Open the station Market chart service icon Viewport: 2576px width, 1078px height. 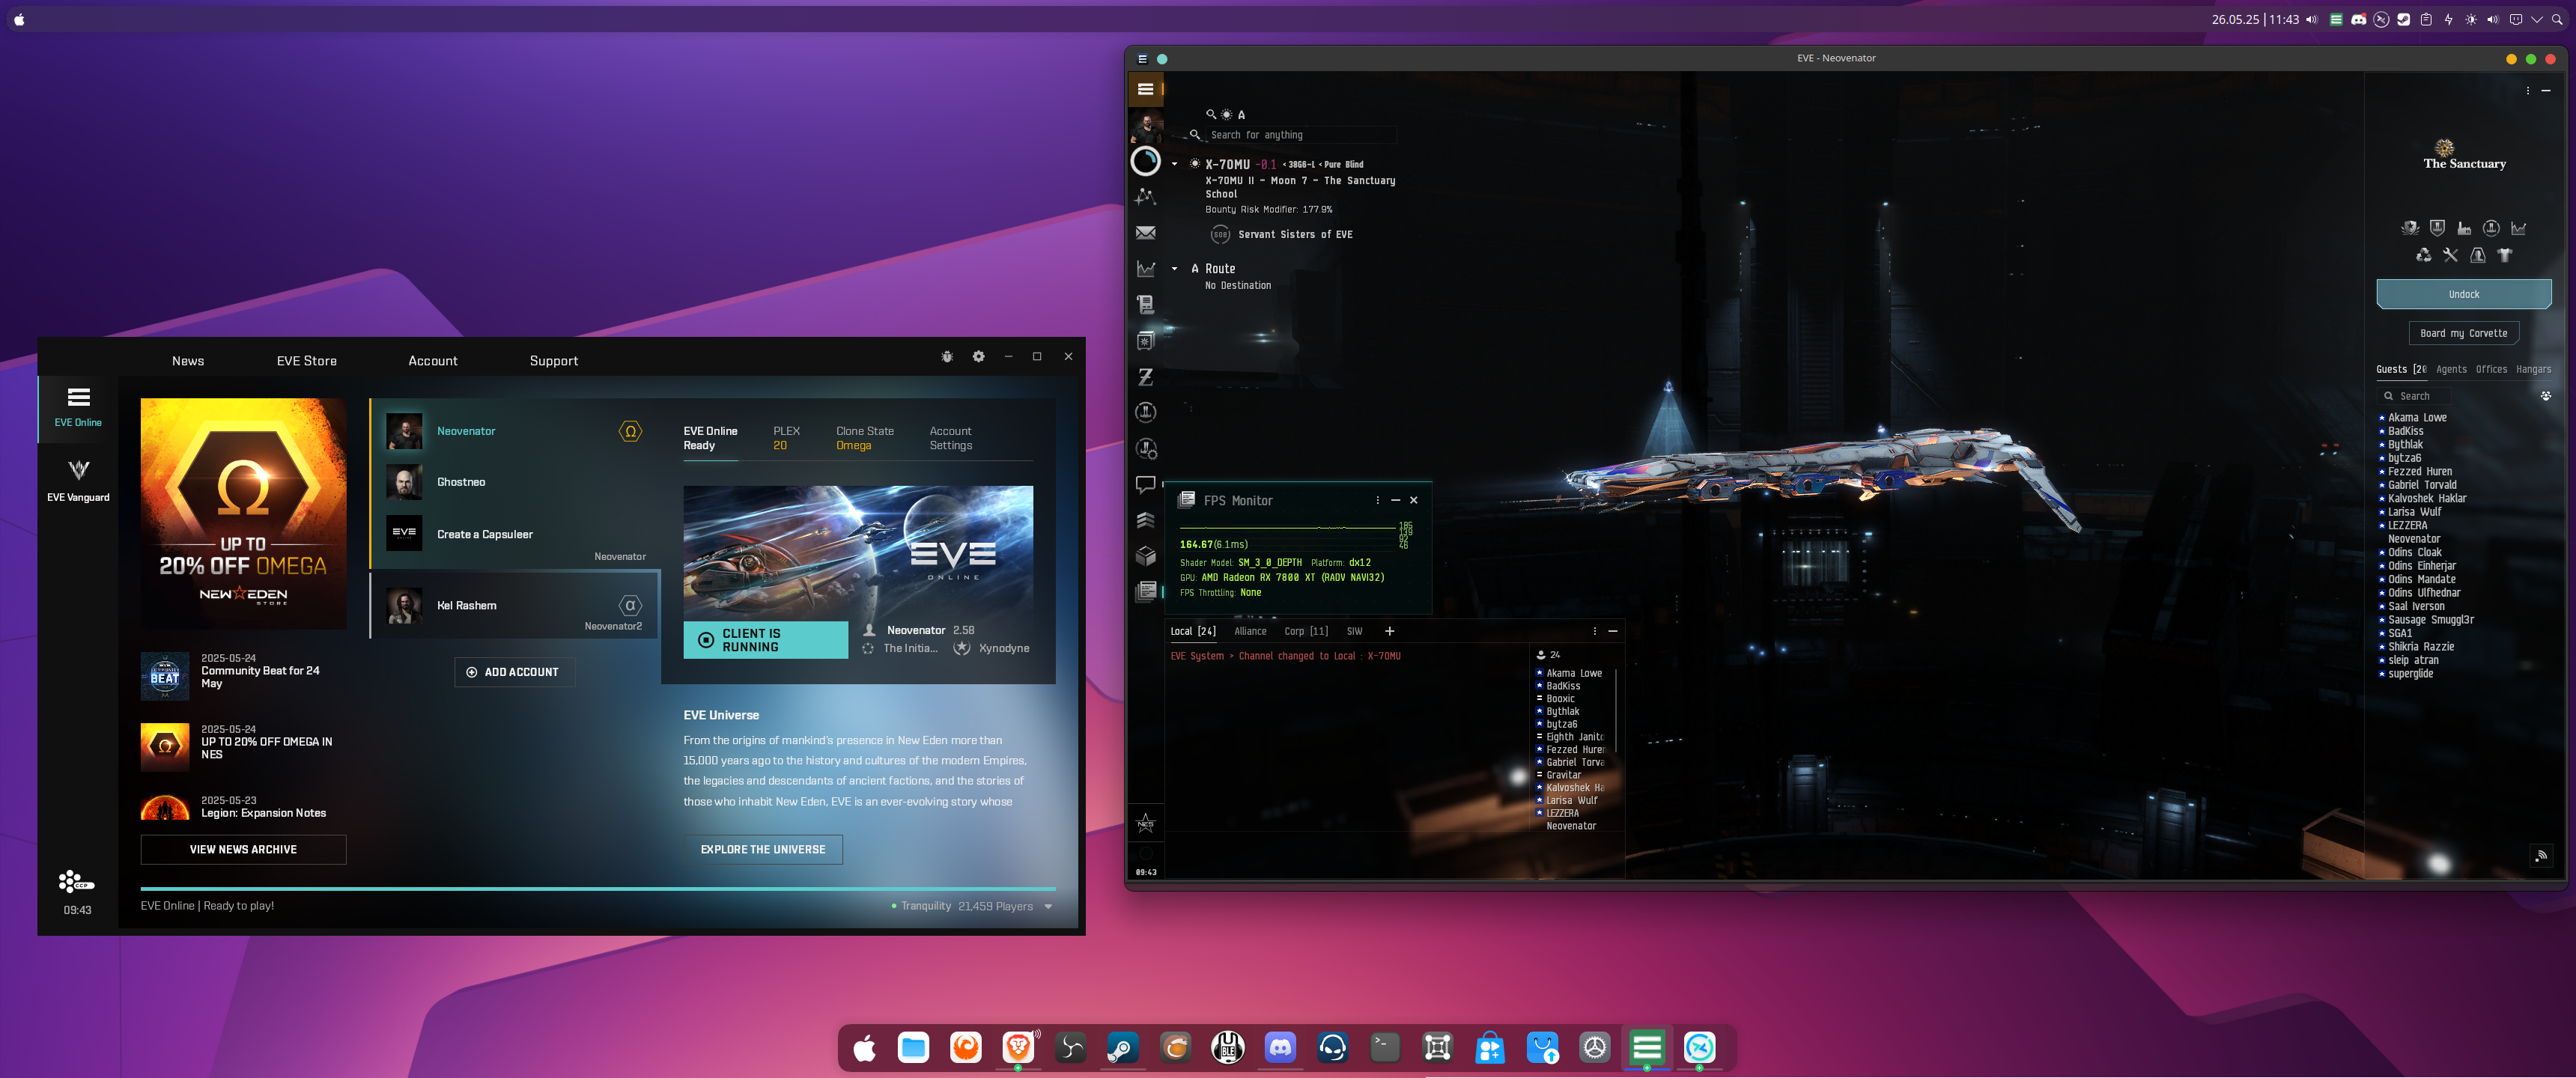click(2518, 228)
